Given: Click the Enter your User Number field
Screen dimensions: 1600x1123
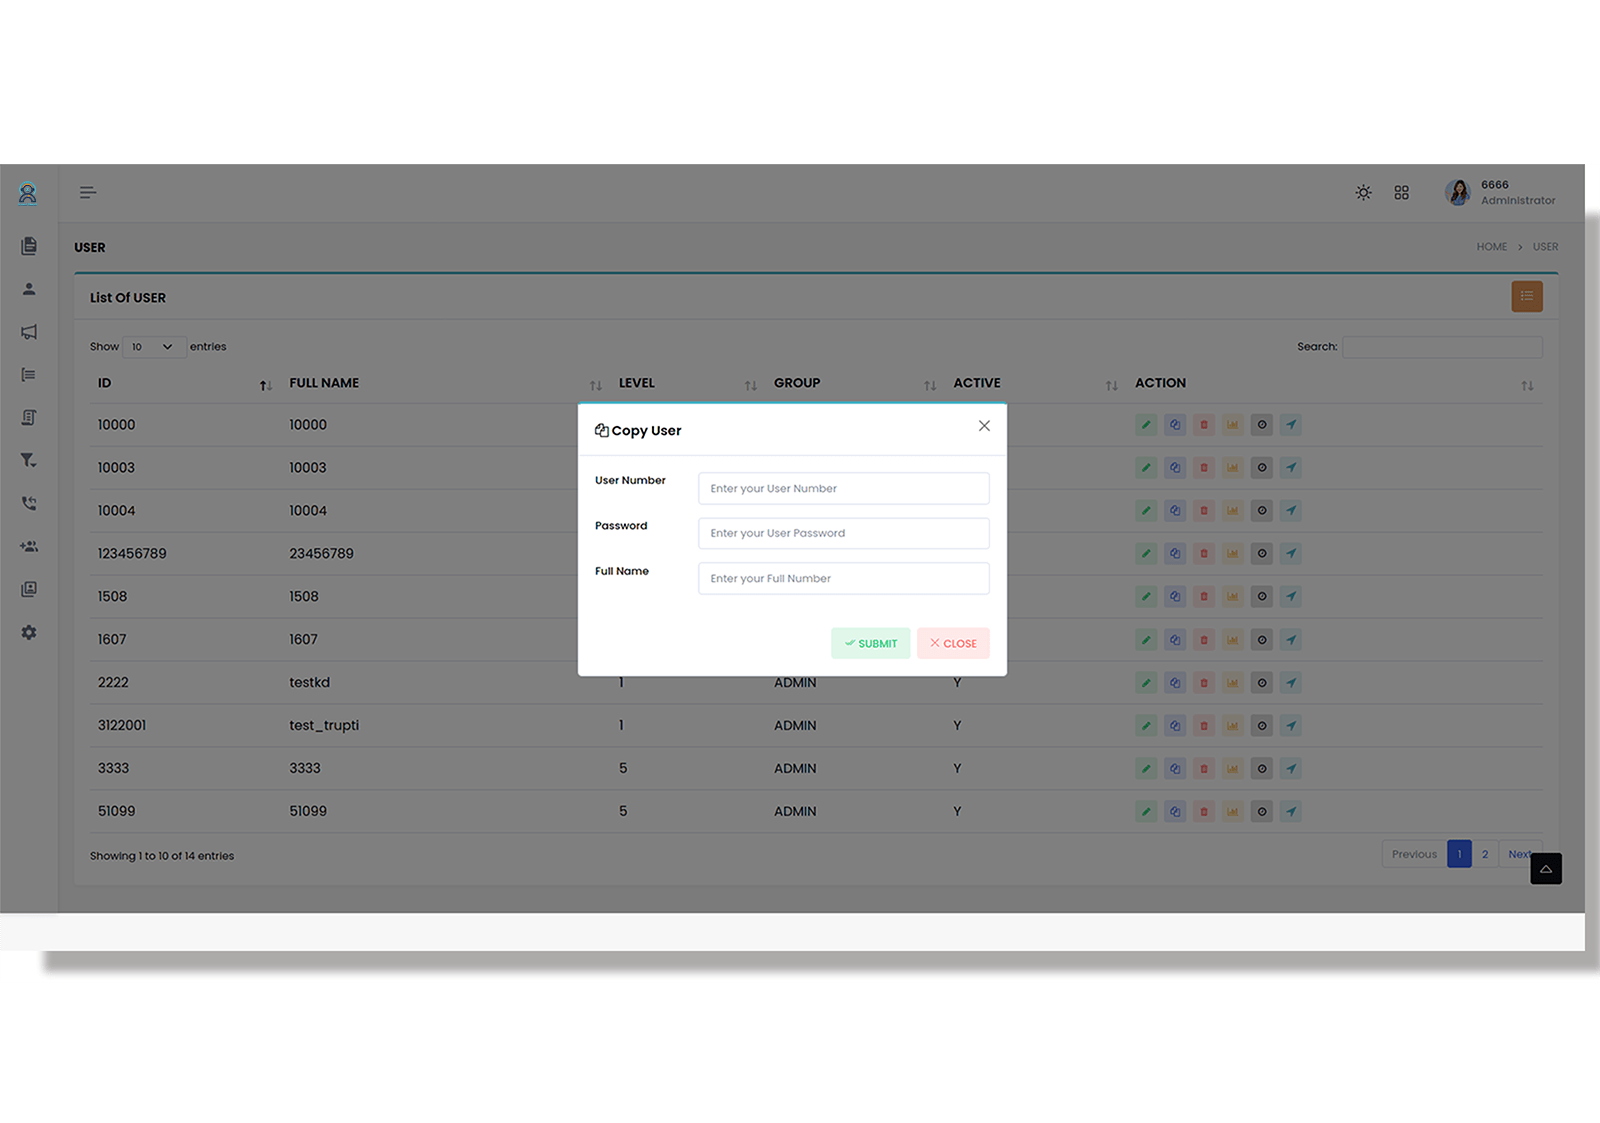Looking at the screenshot, I should point(843,488).
